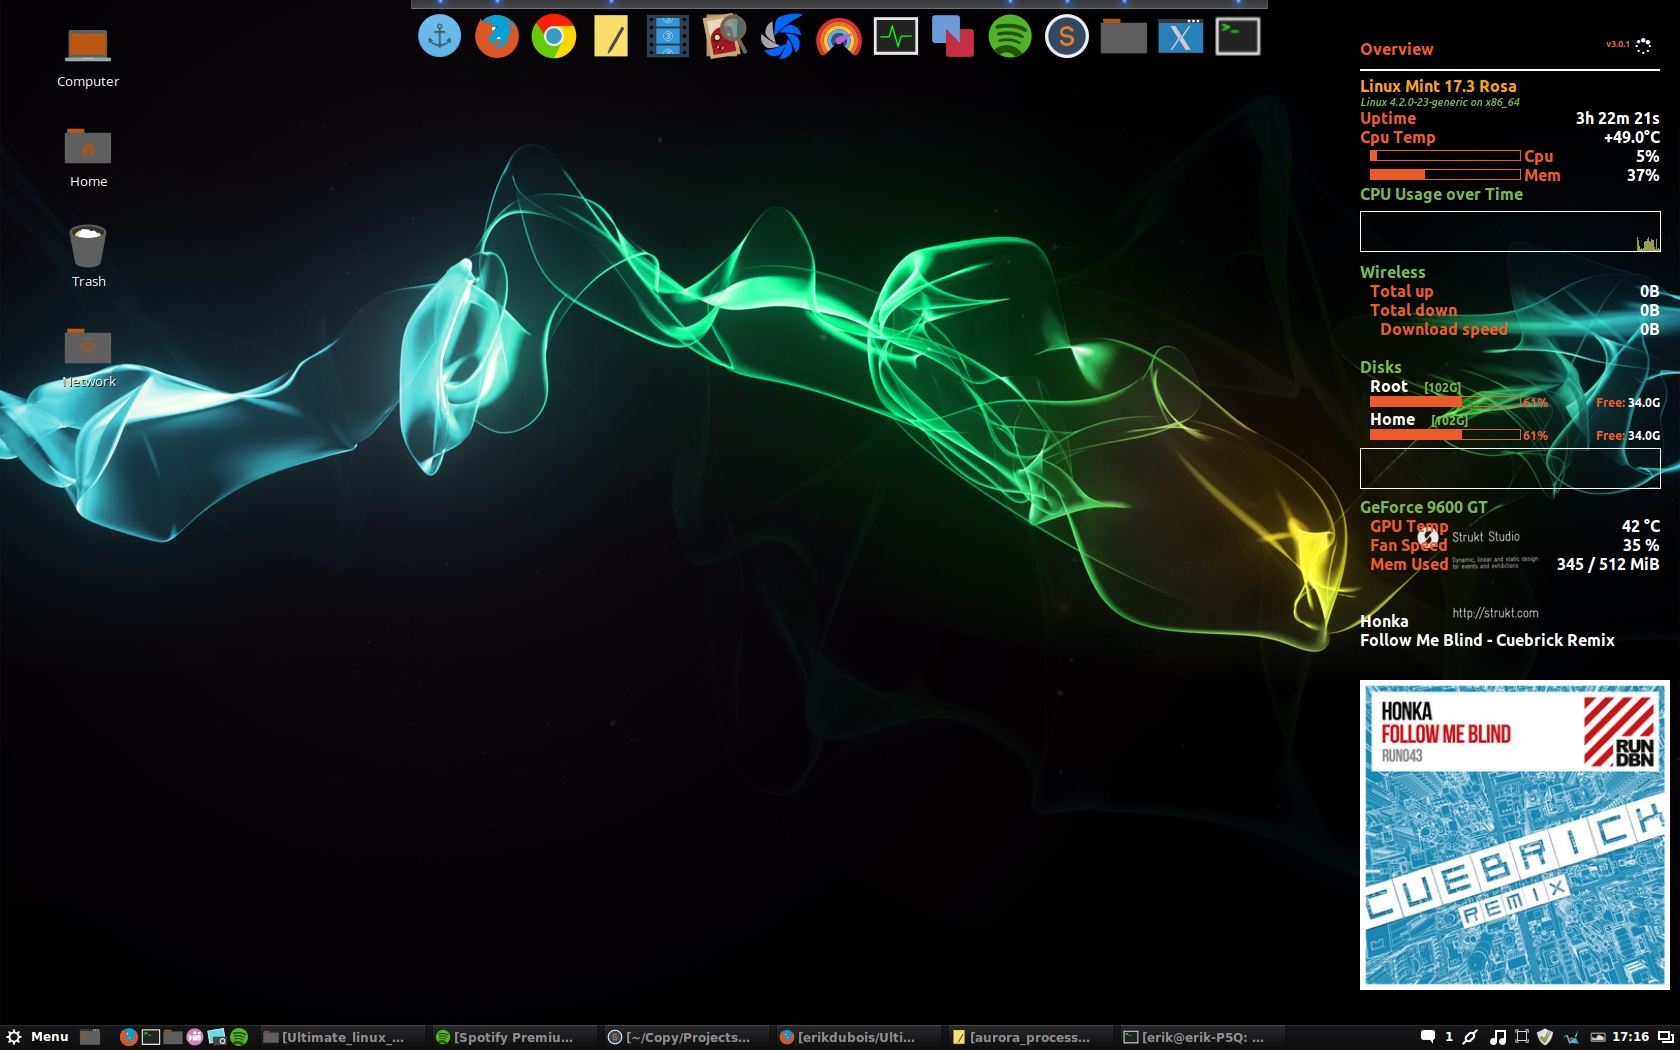Image resolution: width=1680 pixels, height=1050 pixels.
Task: Switch to the Spotify Premium window
Action: tap(512, 1037)
